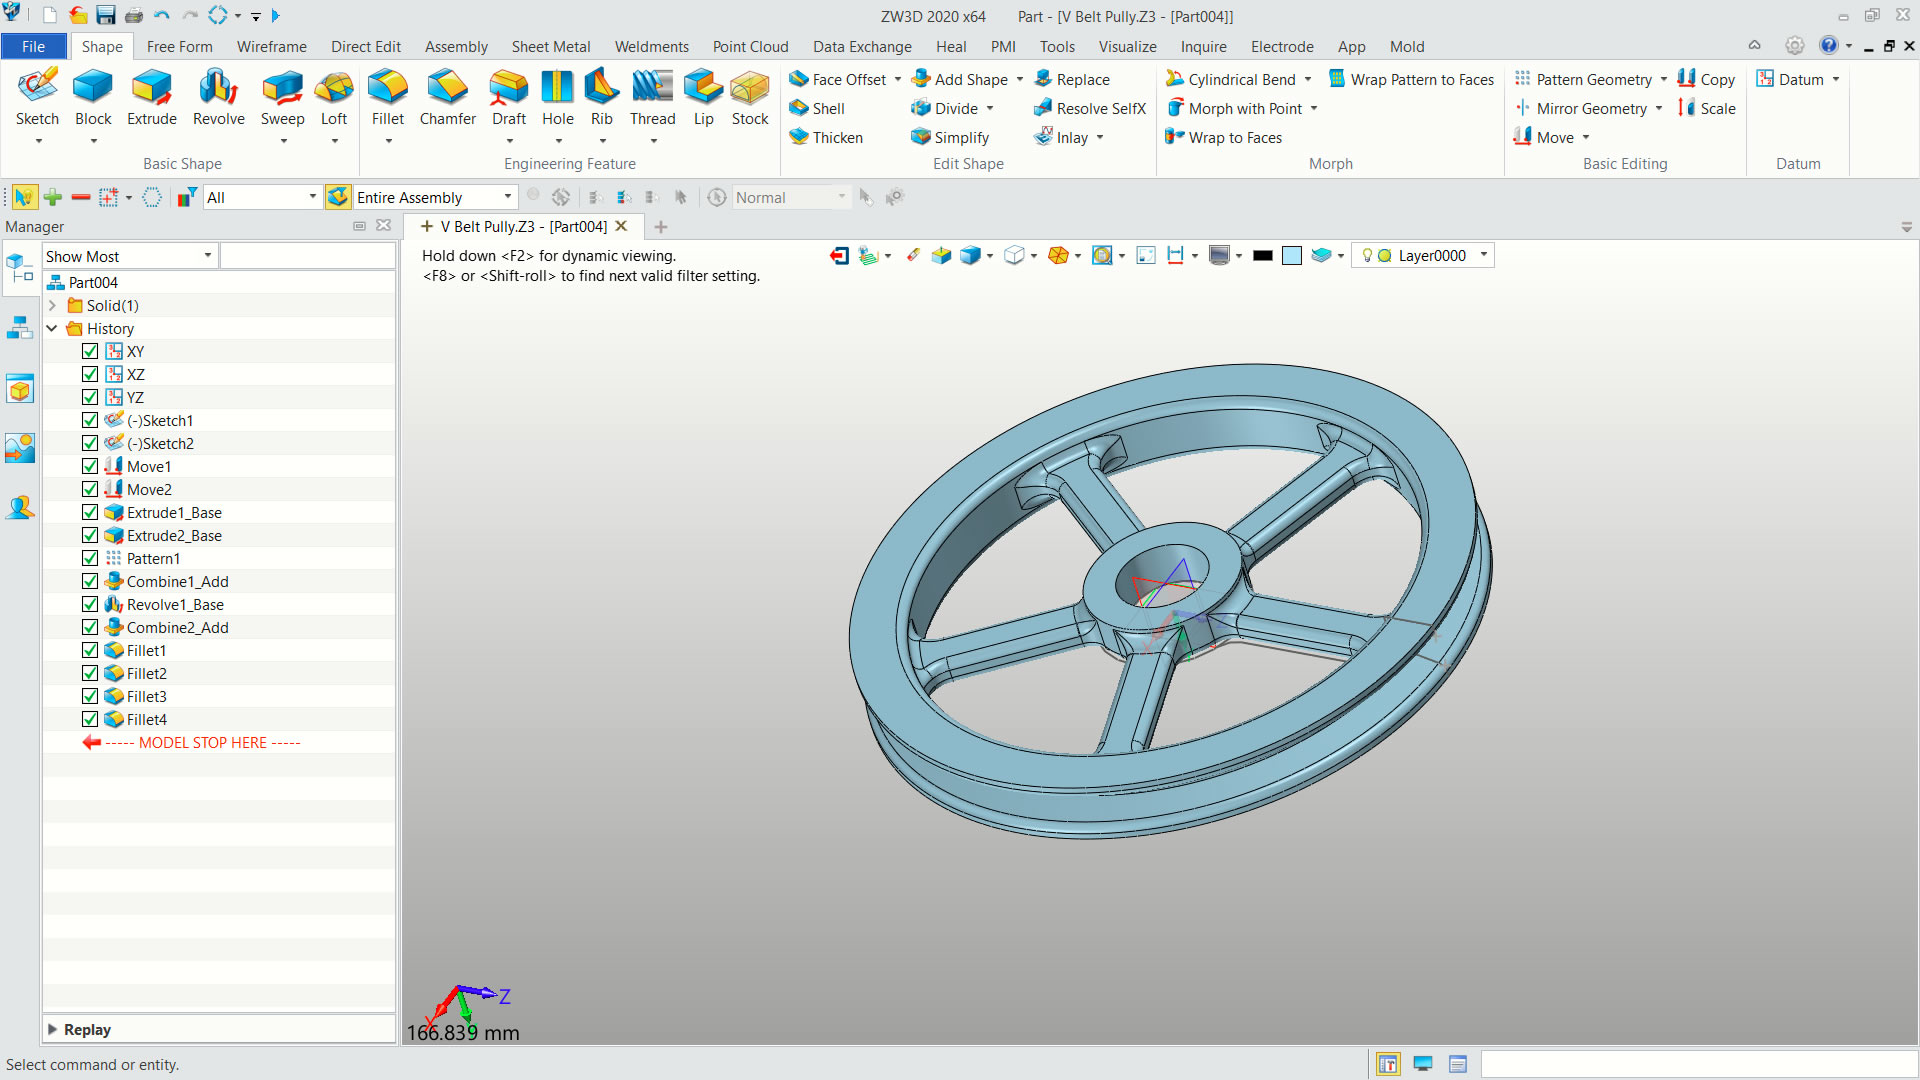Expand the Solid(1) tree node
Image resolution: width=1920 pixels, height=1080 pixels.
click(x=52, y=305)
